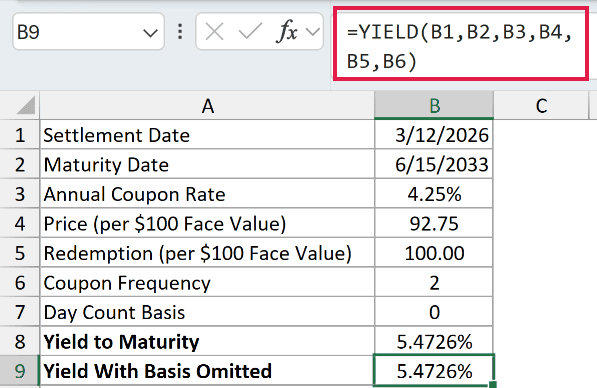This screenshot has width=597, height=388.
Task: Select the active cell B9 showing 5.4726%
Action: [434, 371]
